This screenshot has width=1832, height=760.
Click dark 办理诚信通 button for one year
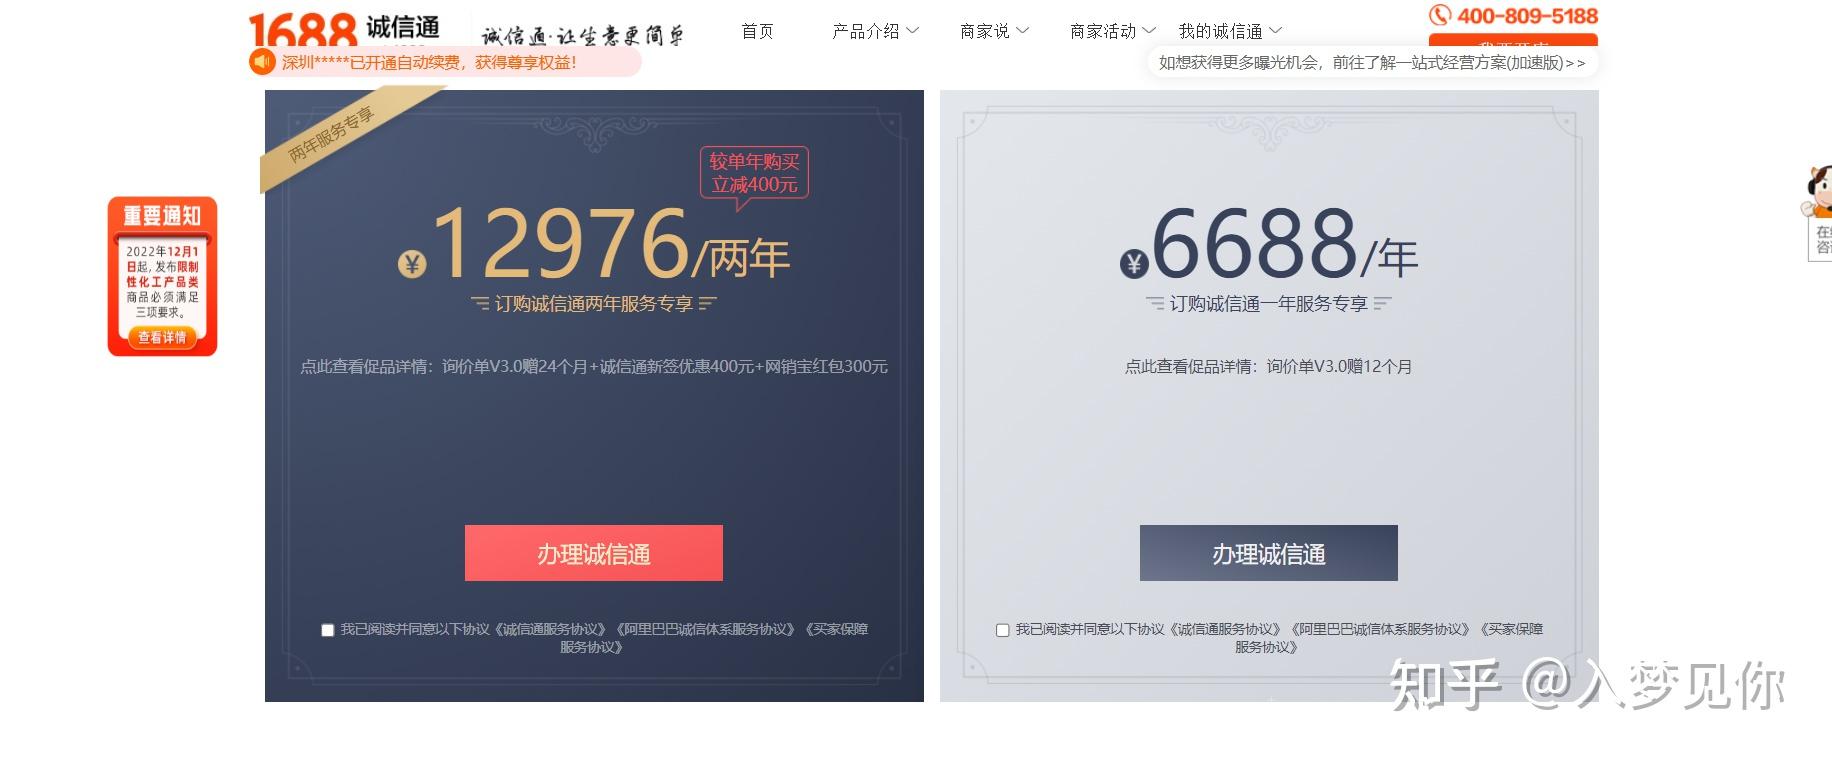tap(1269, 553)
